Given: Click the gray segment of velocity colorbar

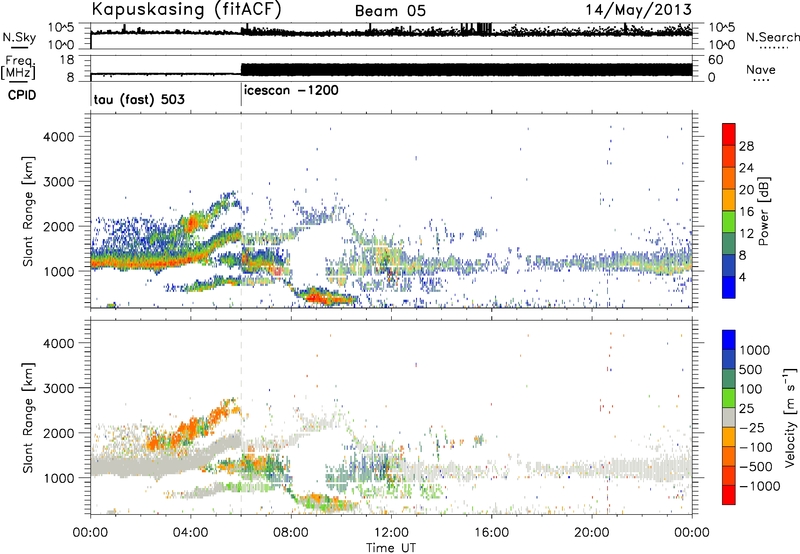Looking at the screenshot, I should click(729, 417).
